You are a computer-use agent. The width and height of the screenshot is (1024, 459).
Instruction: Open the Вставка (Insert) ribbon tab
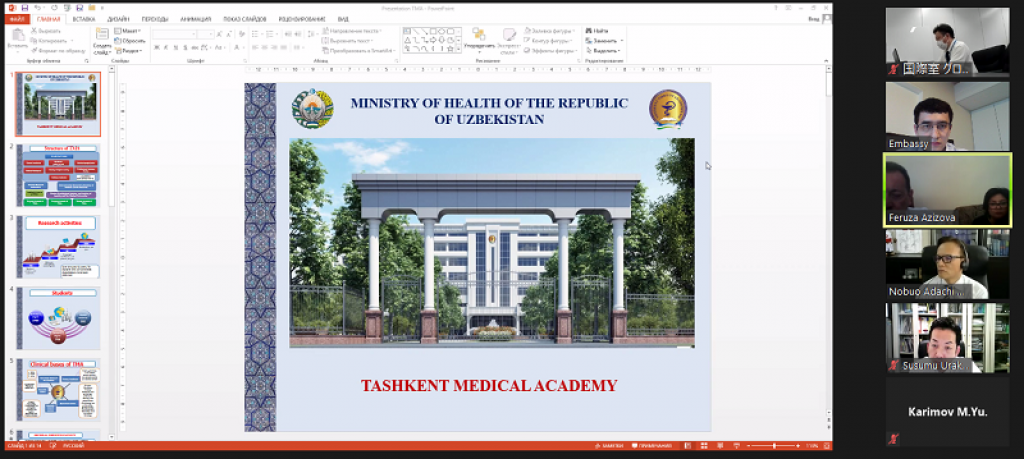[x=84, y=19]
